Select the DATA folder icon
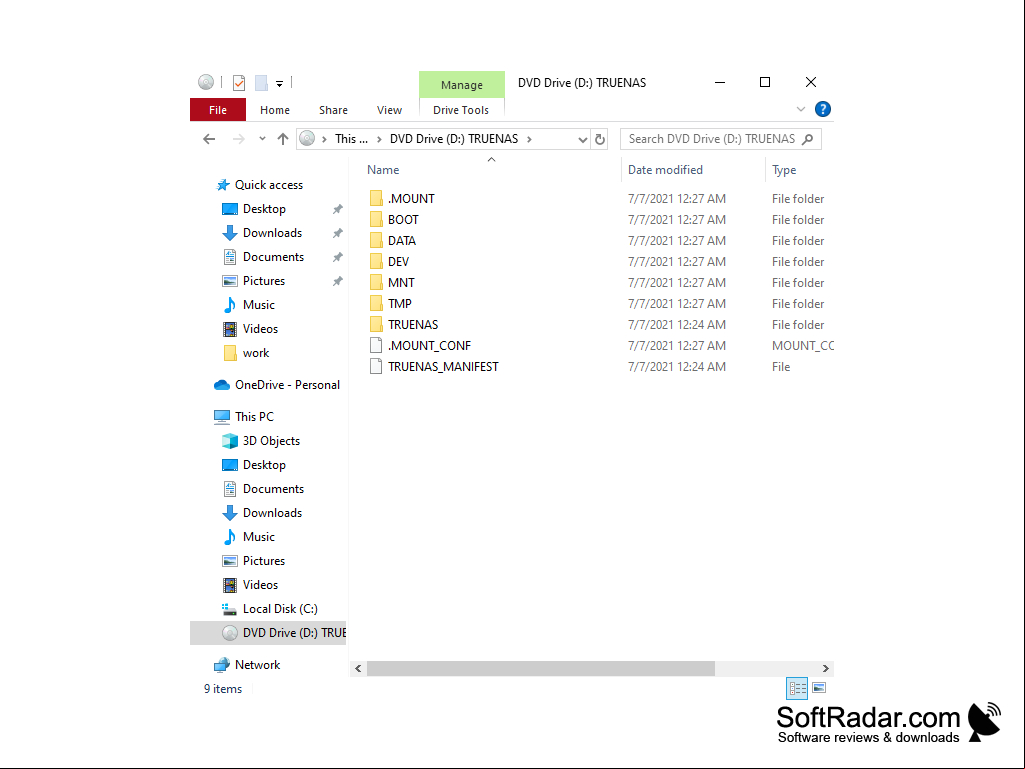The image size is (1025, 769). (x=376, y=240)
